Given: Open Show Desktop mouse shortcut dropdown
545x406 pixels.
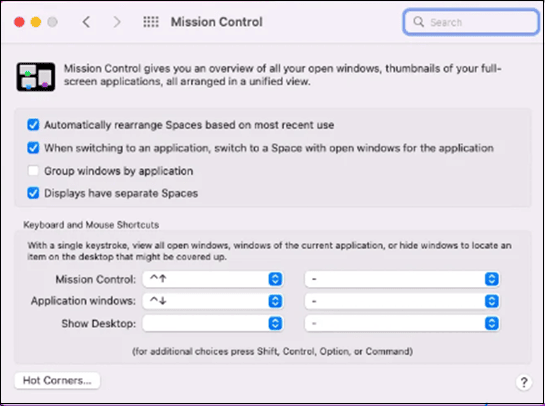Looking at the screenshot, I should pos(402,324).
